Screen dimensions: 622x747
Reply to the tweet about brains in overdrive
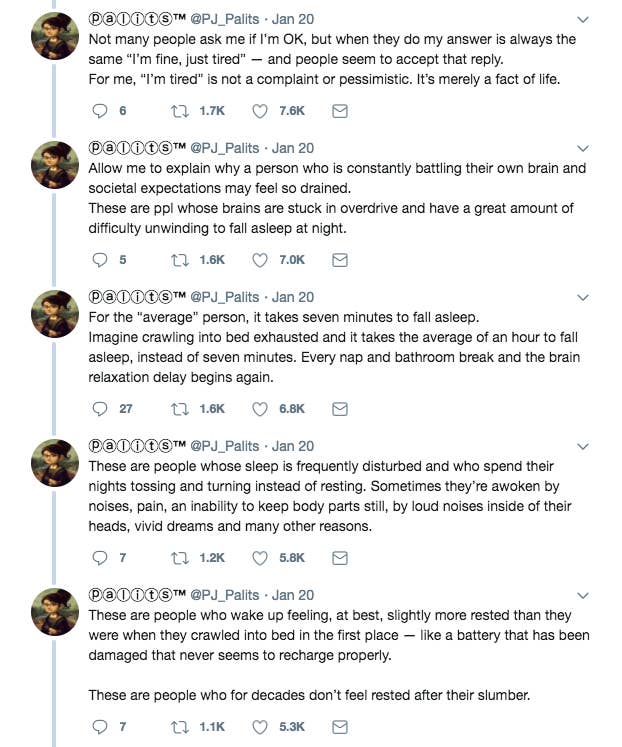[100, 260]
